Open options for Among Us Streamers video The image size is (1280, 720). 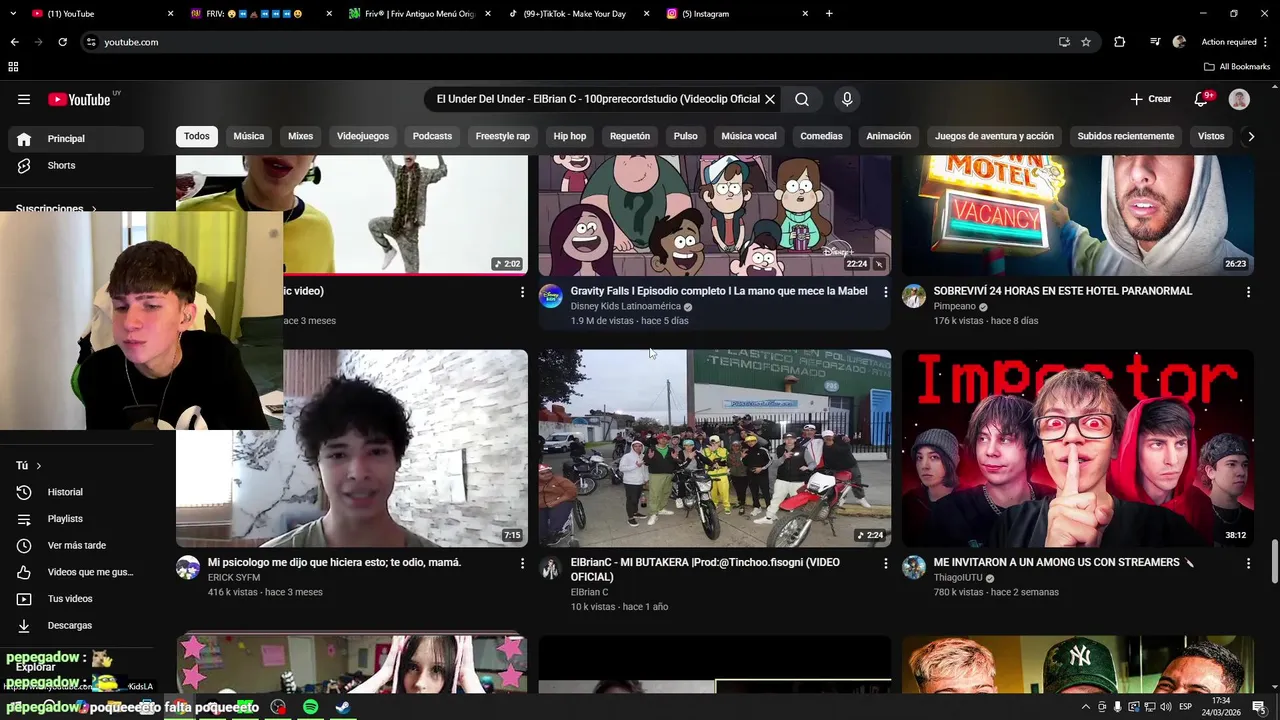[x=1248, y=564]
